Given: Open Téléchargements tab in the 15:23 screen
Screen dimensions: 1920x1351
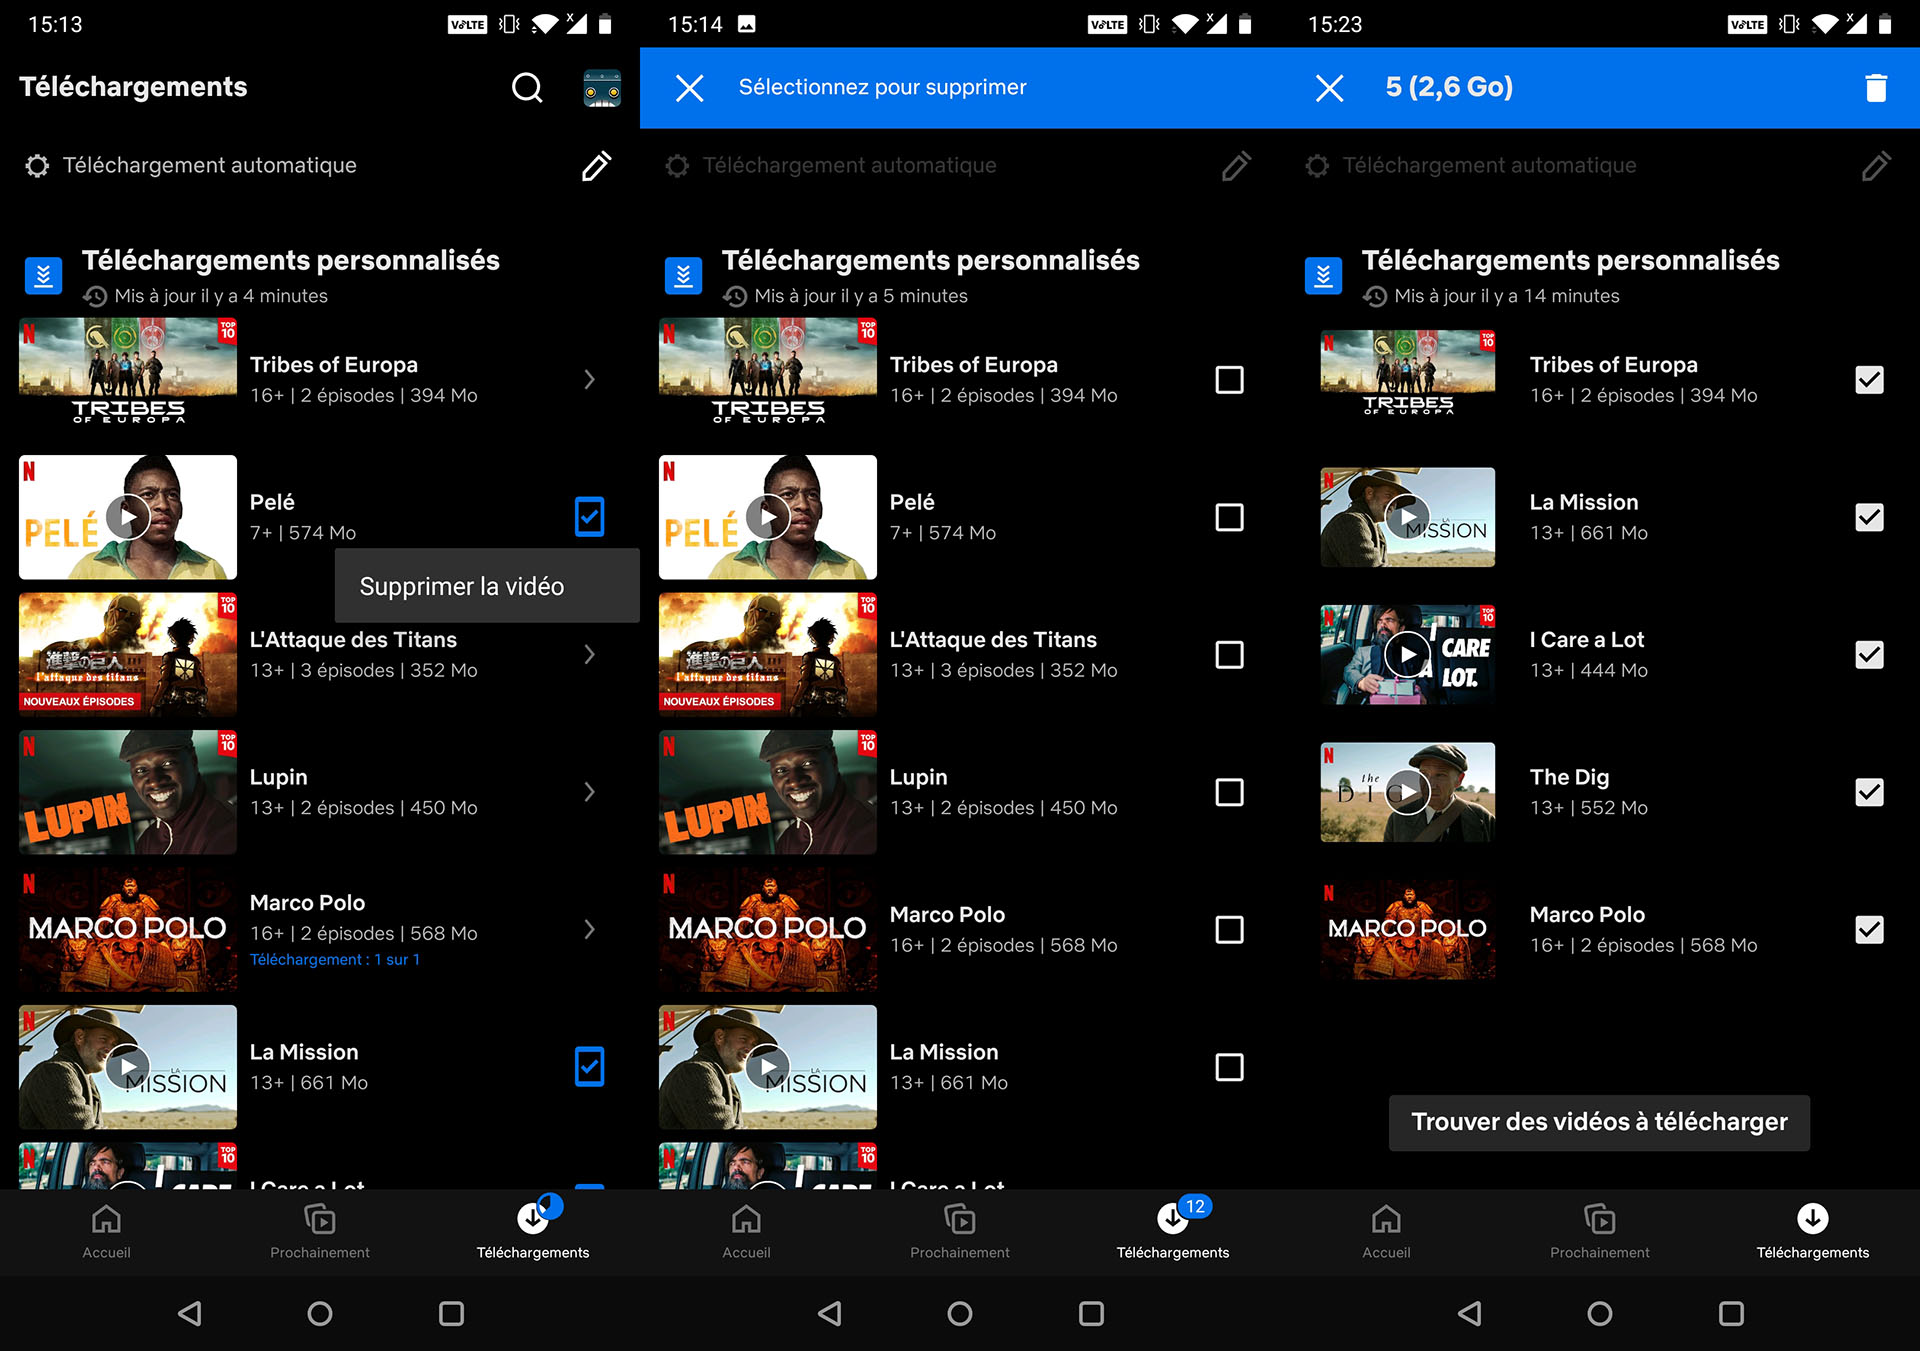Looking at the screenshot, I should [1813, 1232].
